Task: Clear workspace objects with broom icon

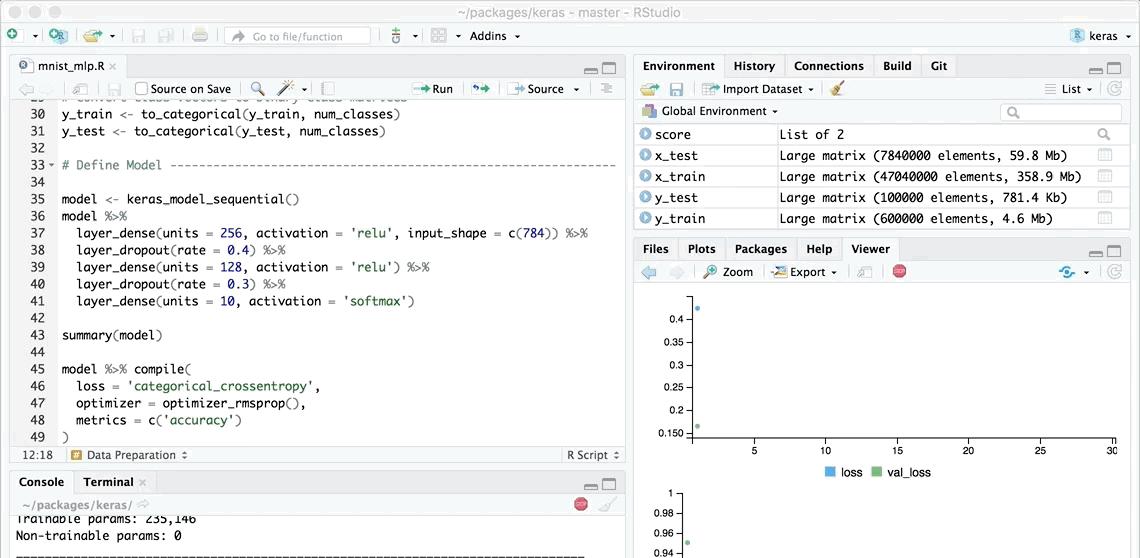Action: [x=837, y=89]
